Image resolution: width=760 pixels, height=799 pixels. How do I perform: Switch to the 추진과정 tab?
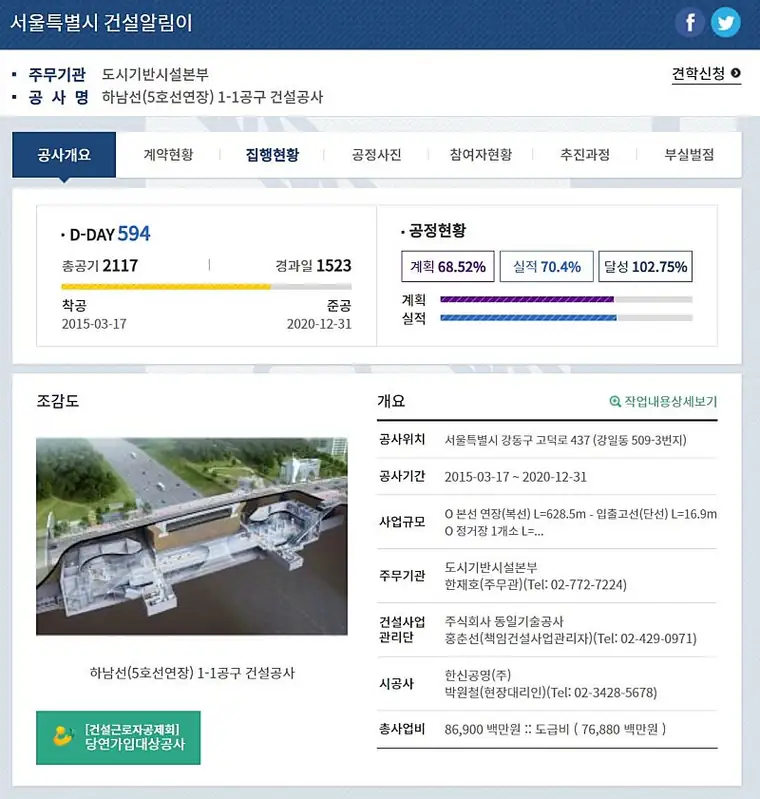(585, 155)
